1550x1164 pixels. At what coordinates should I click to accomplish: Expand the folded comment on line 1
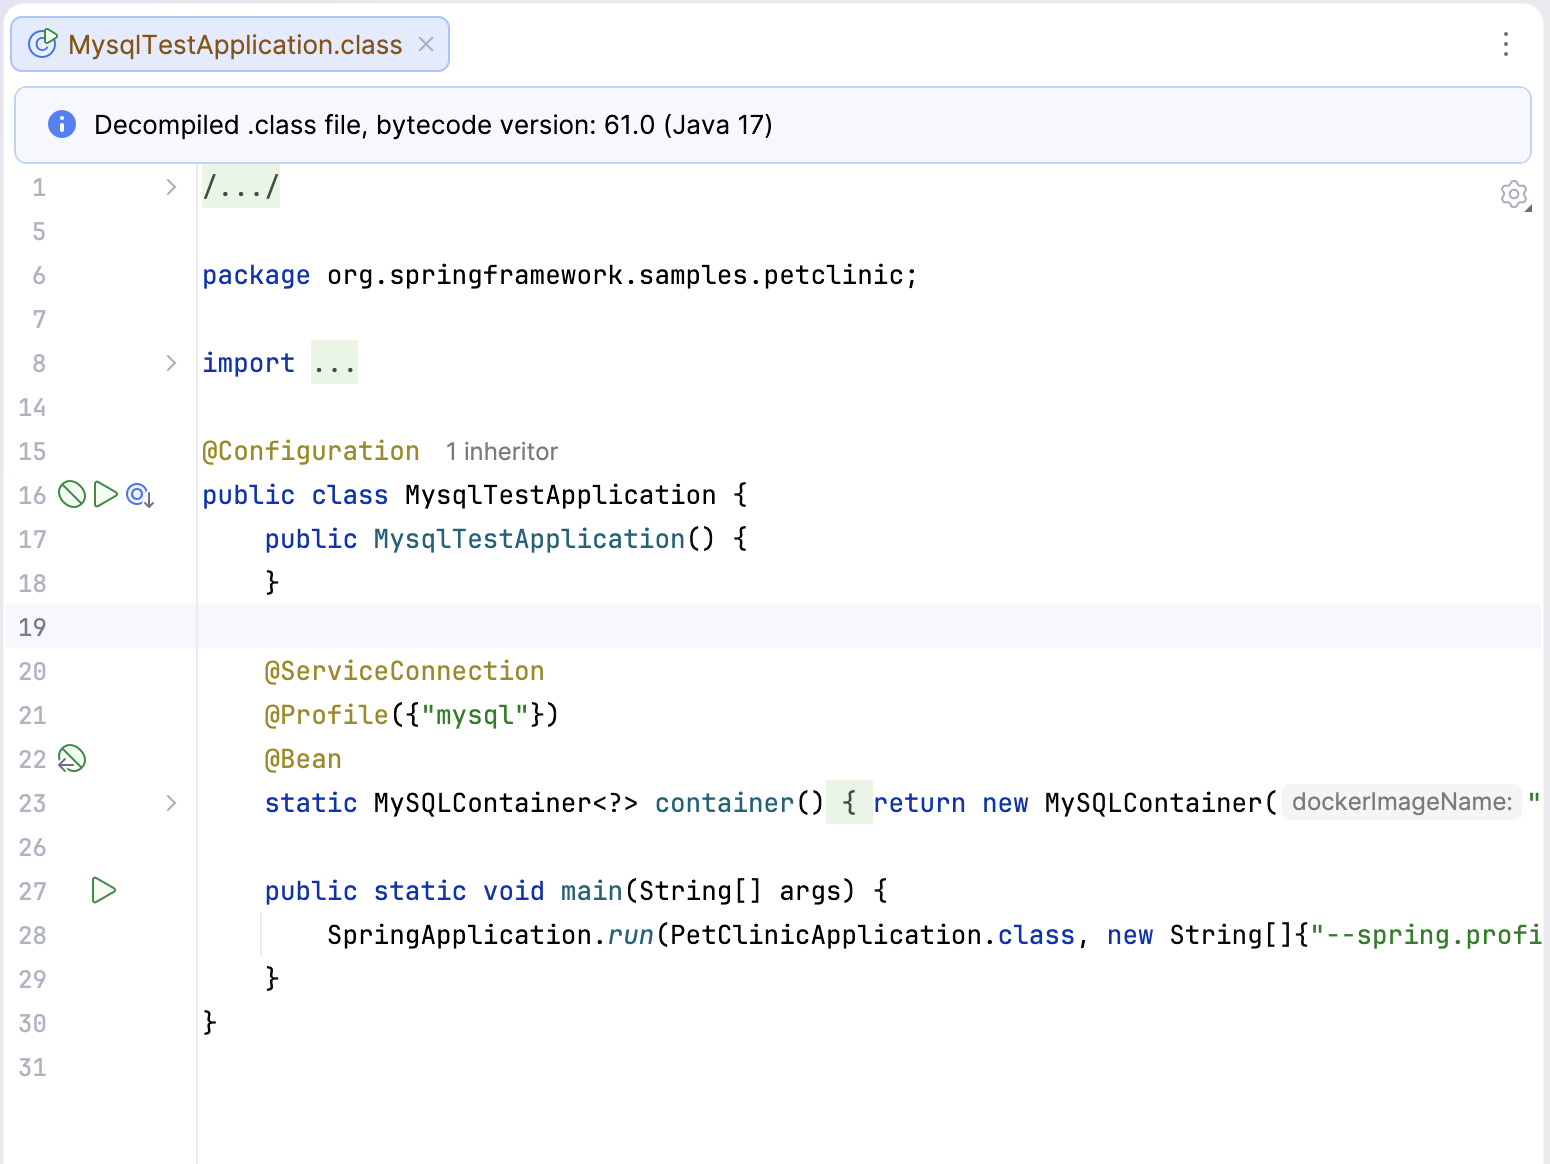coord(170,187)
